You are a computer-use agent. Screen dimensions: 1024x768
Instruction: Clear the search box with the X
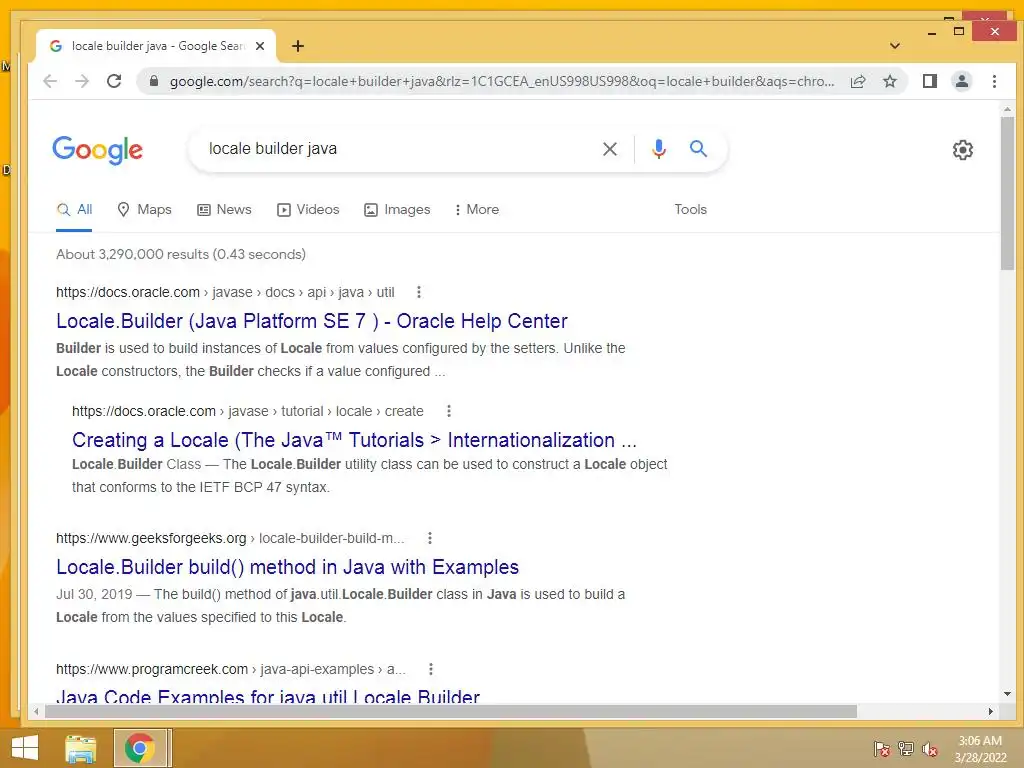pos(610,149)
